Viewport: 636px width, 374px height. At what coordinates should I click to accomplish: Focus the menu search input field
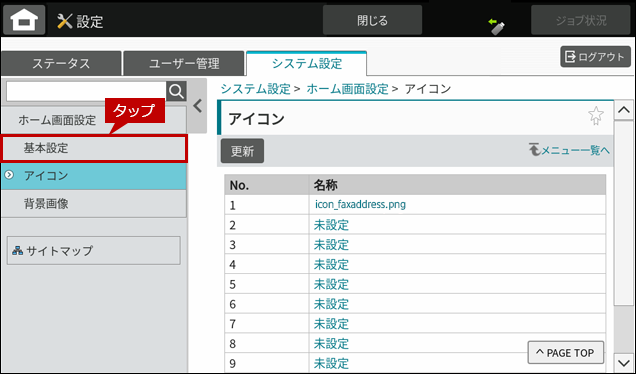tap(86, 91)
